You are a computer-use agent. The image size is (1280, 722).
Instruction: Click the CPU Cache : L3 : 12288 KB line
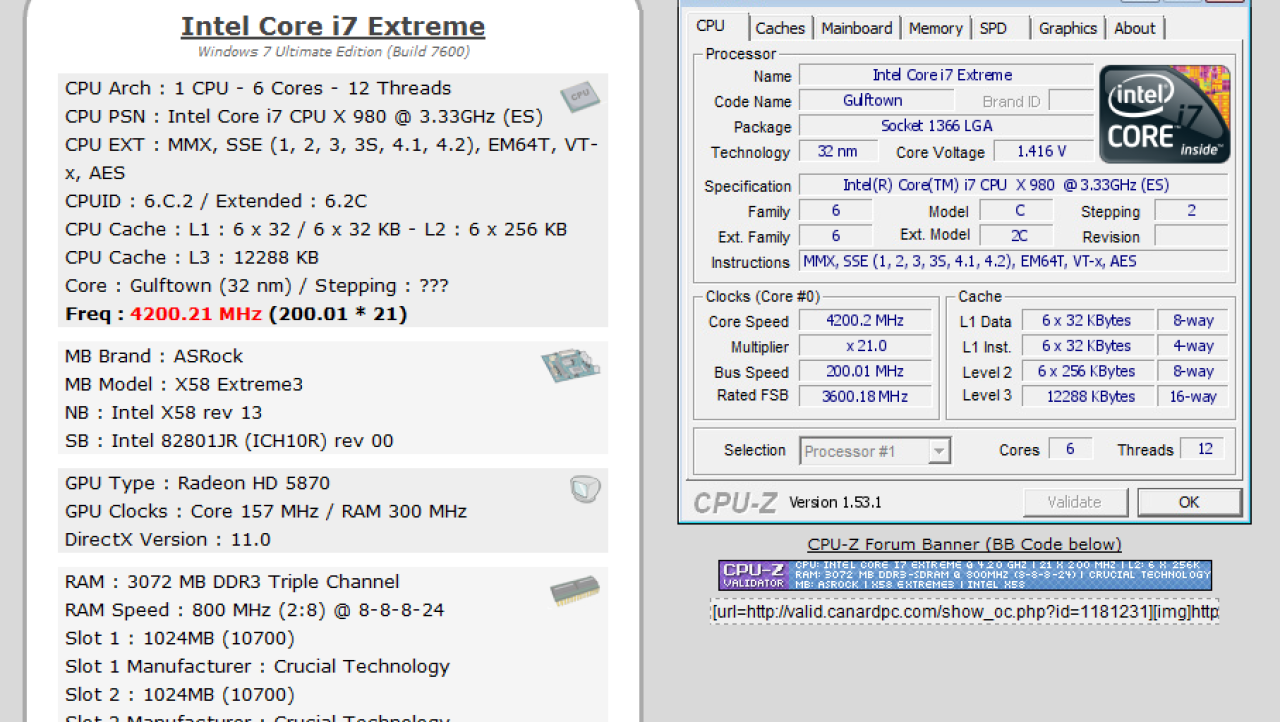[x=192, y=257]
